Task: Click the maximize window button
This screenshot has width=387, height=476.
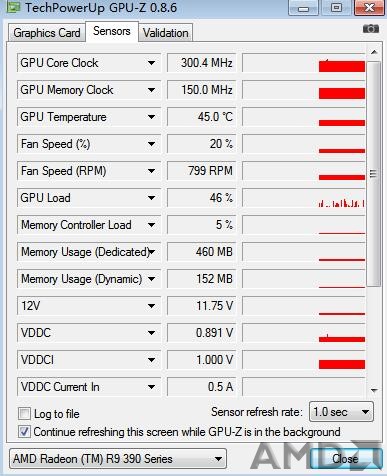Action: pos(336,8)
